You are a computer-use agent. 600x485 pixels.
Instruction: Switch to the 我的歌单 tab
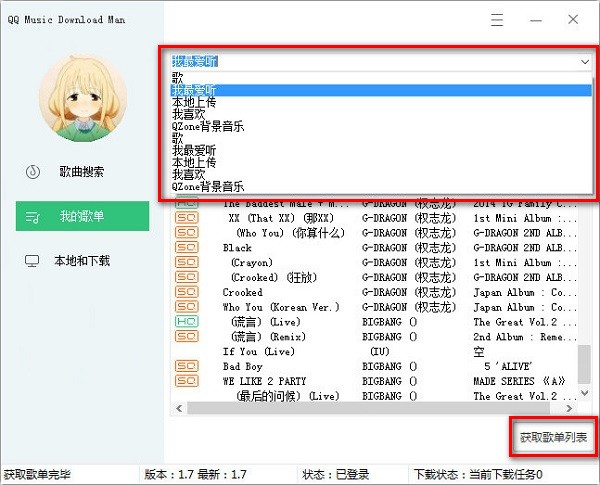pyautogui.click(x=82, y=216)
